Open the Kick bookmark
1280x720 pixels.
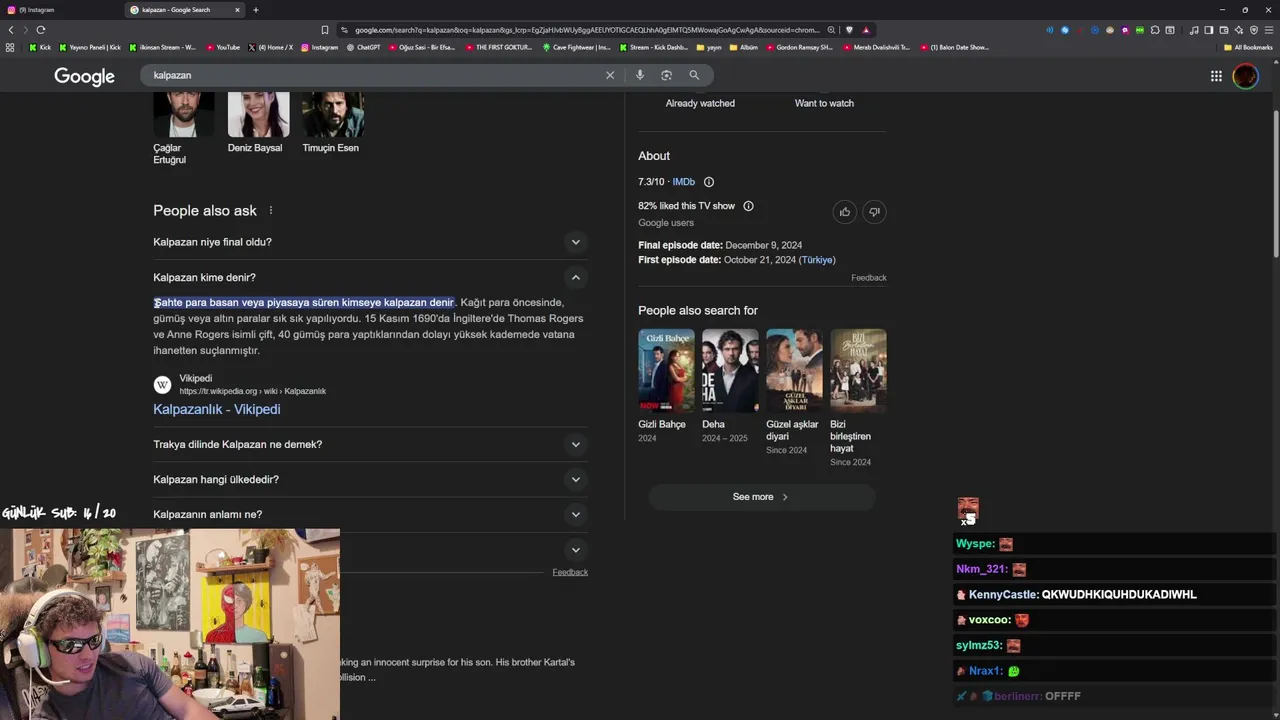40,47
